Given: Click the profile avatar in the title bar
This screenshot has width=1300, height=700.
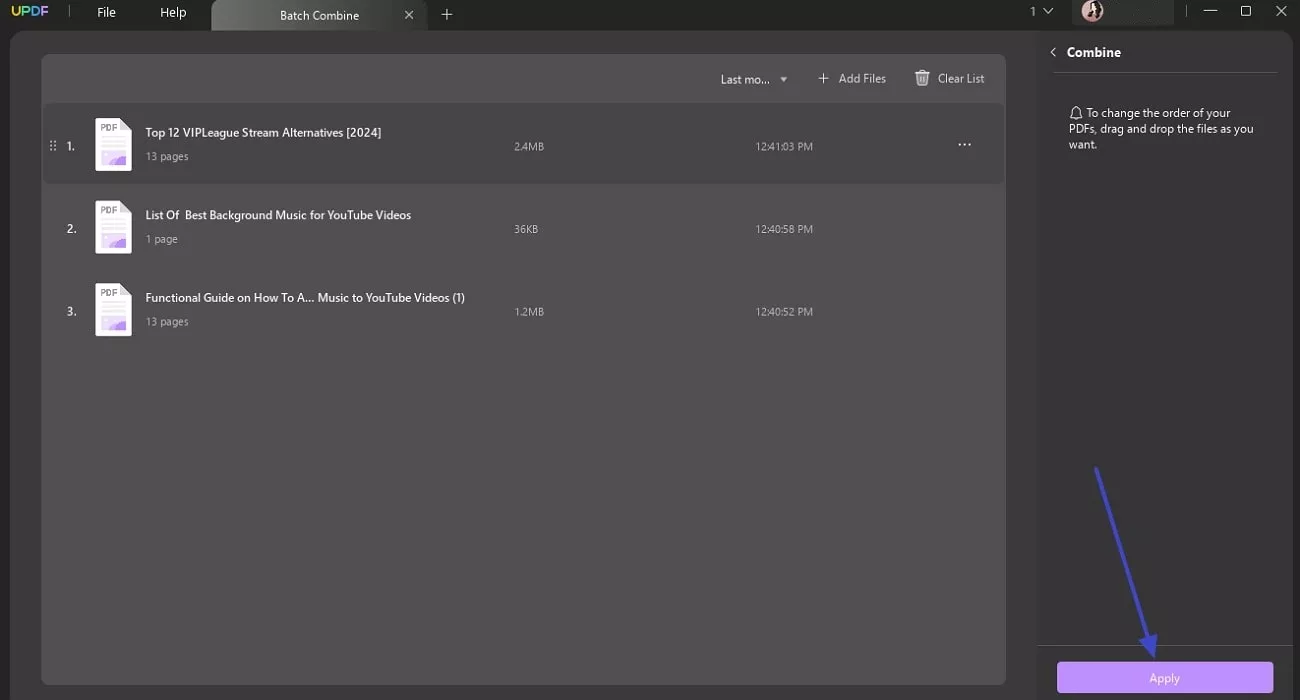Looking at the screenshot, I should click(1092, 11).
